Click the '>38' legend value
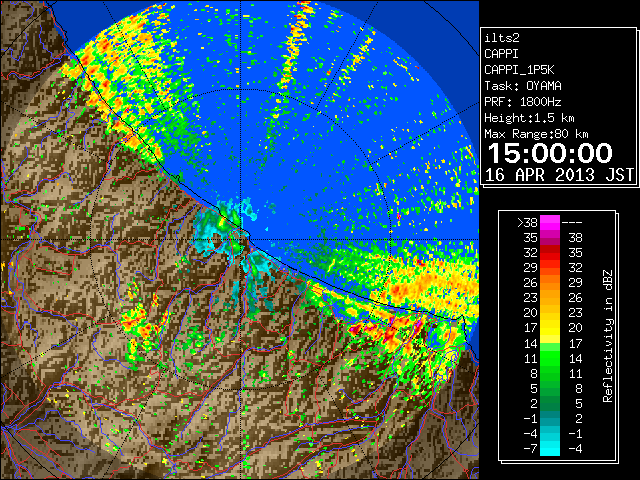This screenshot has width=640, height=480. [527, 223]
